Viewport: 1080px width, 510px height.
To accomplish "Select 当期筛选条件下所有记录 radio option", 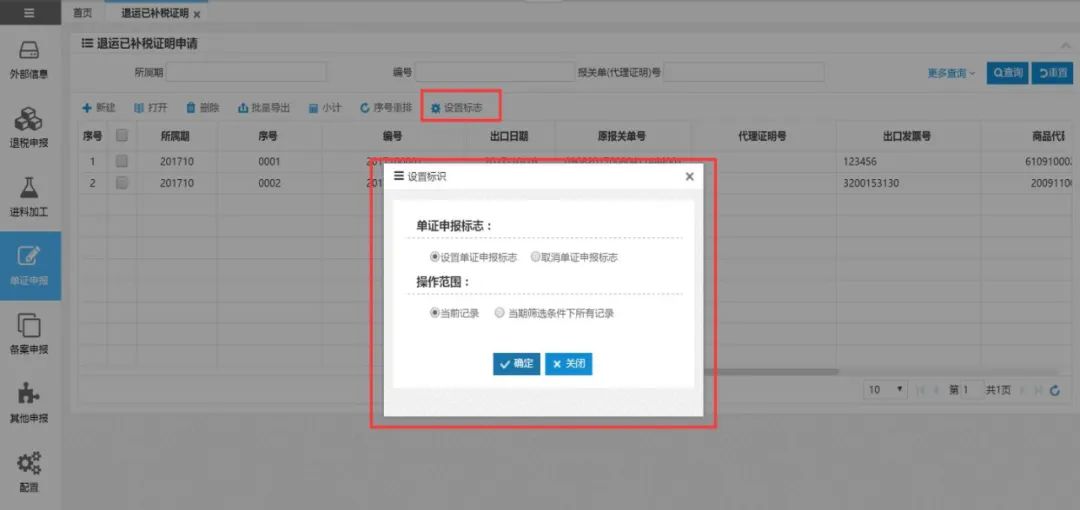I will coord(500,313).
